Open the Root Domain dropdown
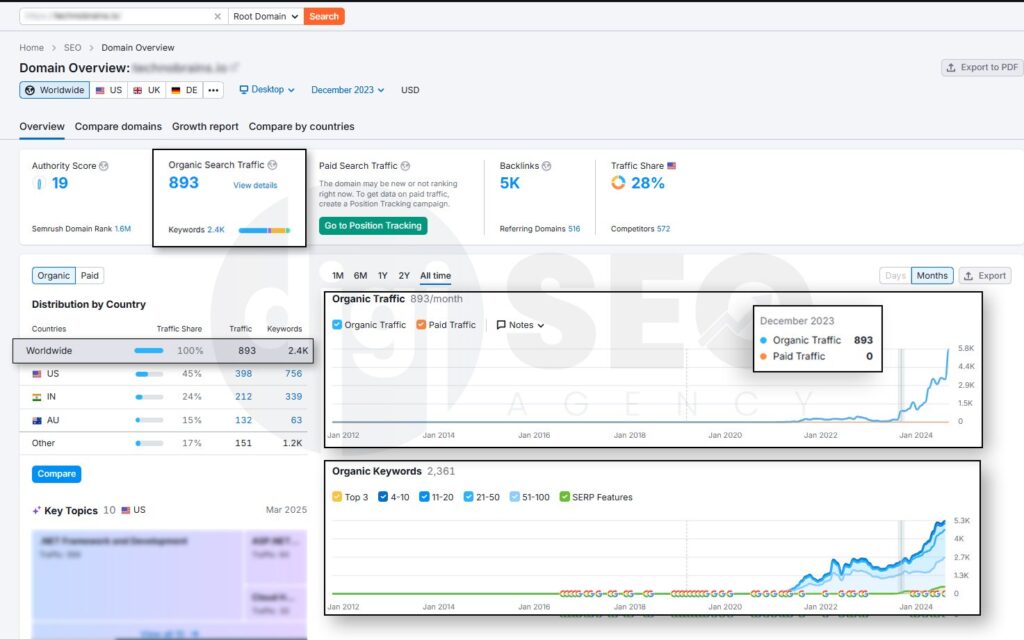Screen dimensions: 1024x640 266,16
